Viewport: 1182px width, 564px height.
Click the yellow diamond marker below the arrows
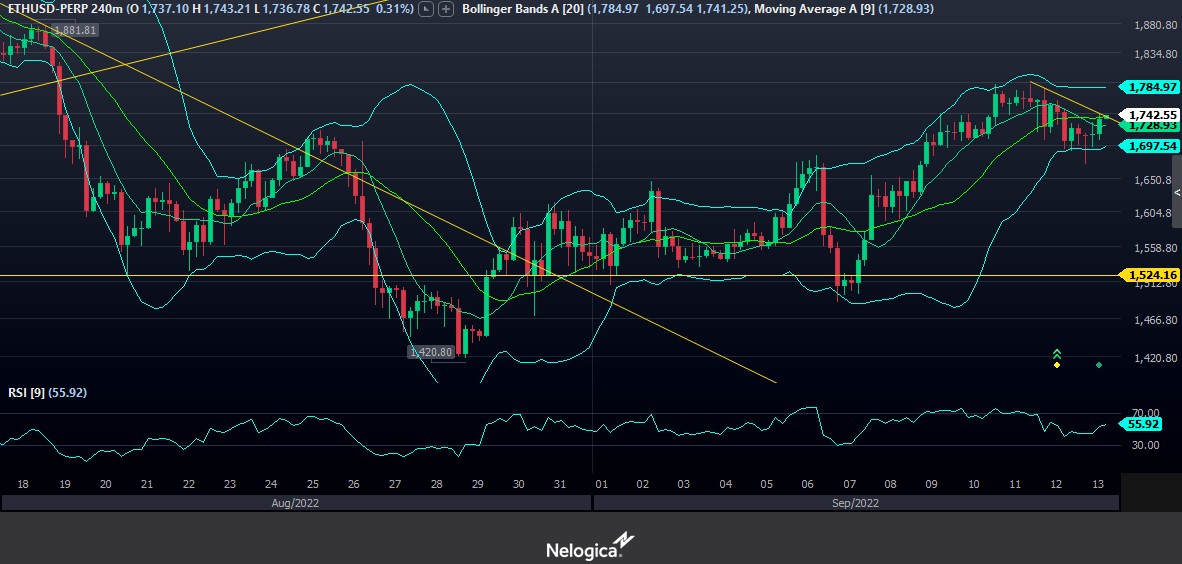(x=1057, y=365)
